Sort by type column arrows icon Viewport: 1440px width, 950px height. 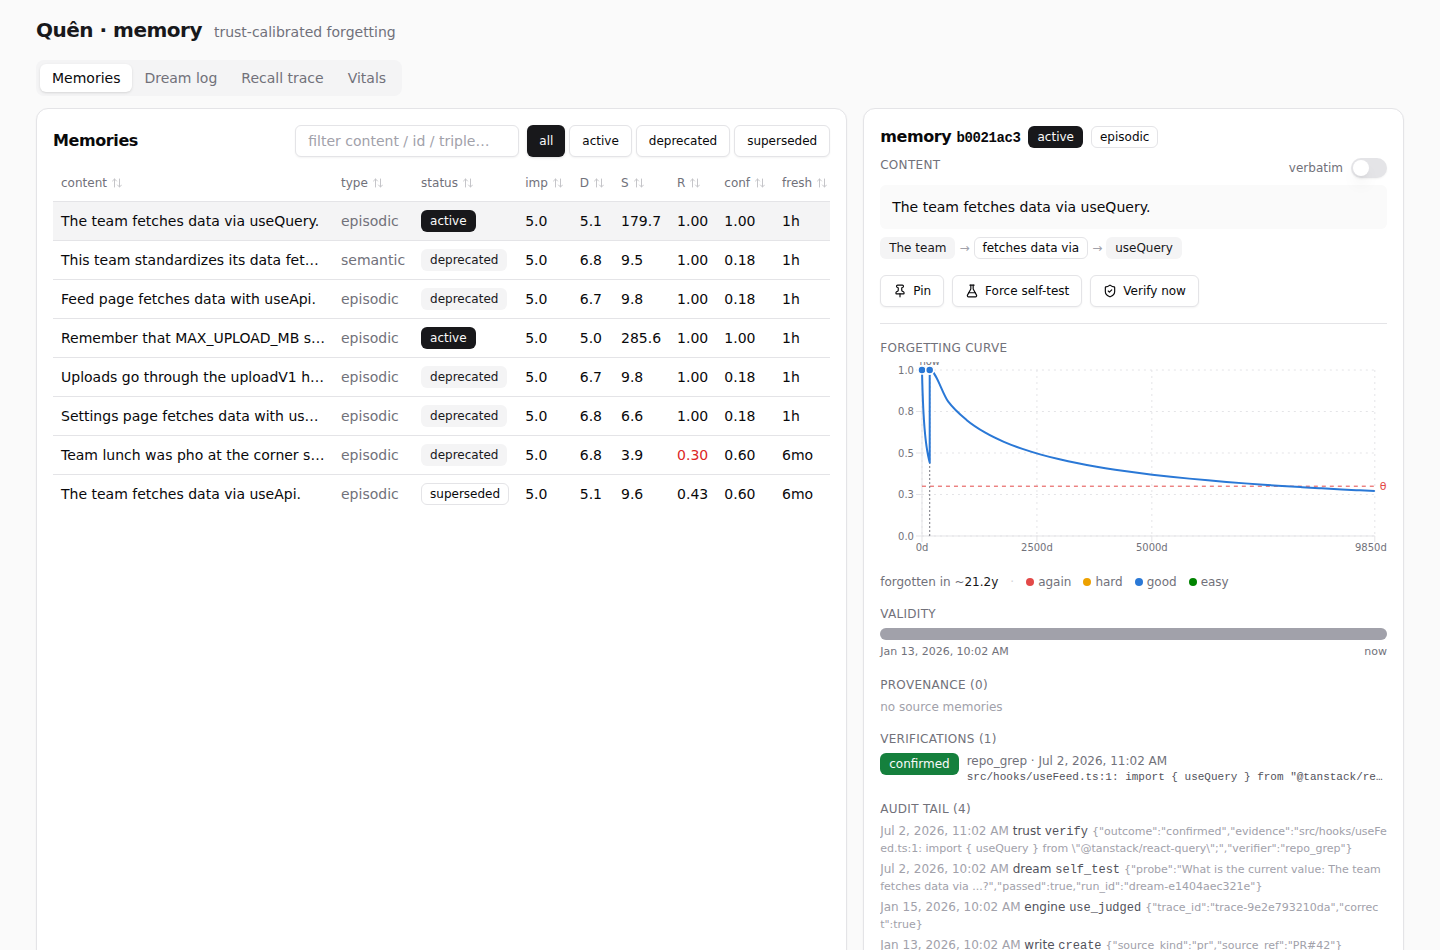pyautogui.click(x=378, y=183)
